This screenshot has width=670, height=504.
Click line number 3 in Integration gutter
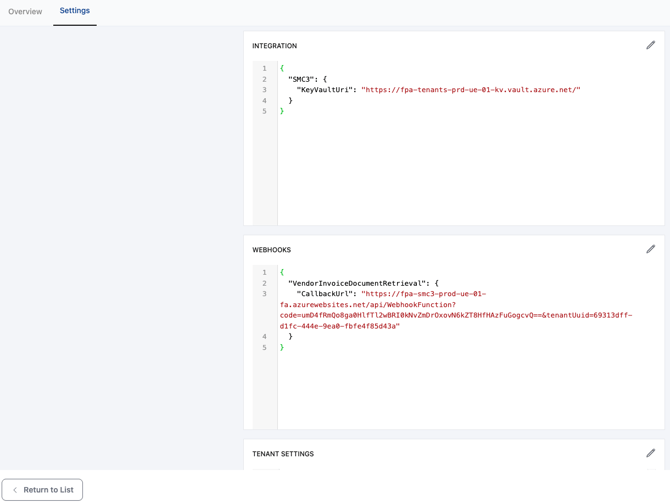[x=264, y=90]
